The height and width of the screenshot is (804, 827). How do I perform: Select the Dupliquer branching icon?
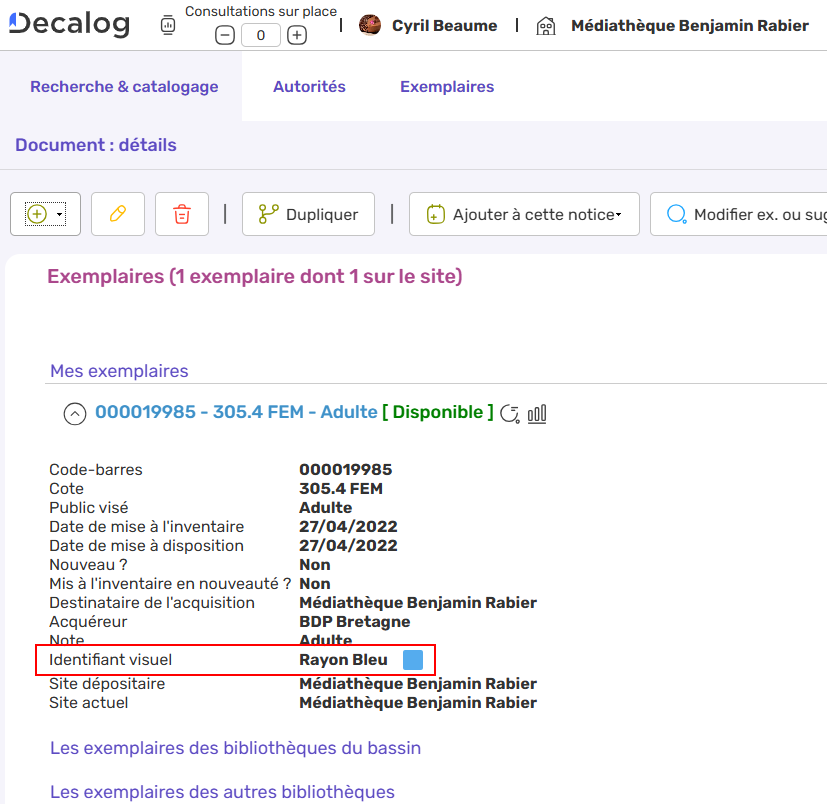pyautogui.click(x=269, y=213)
